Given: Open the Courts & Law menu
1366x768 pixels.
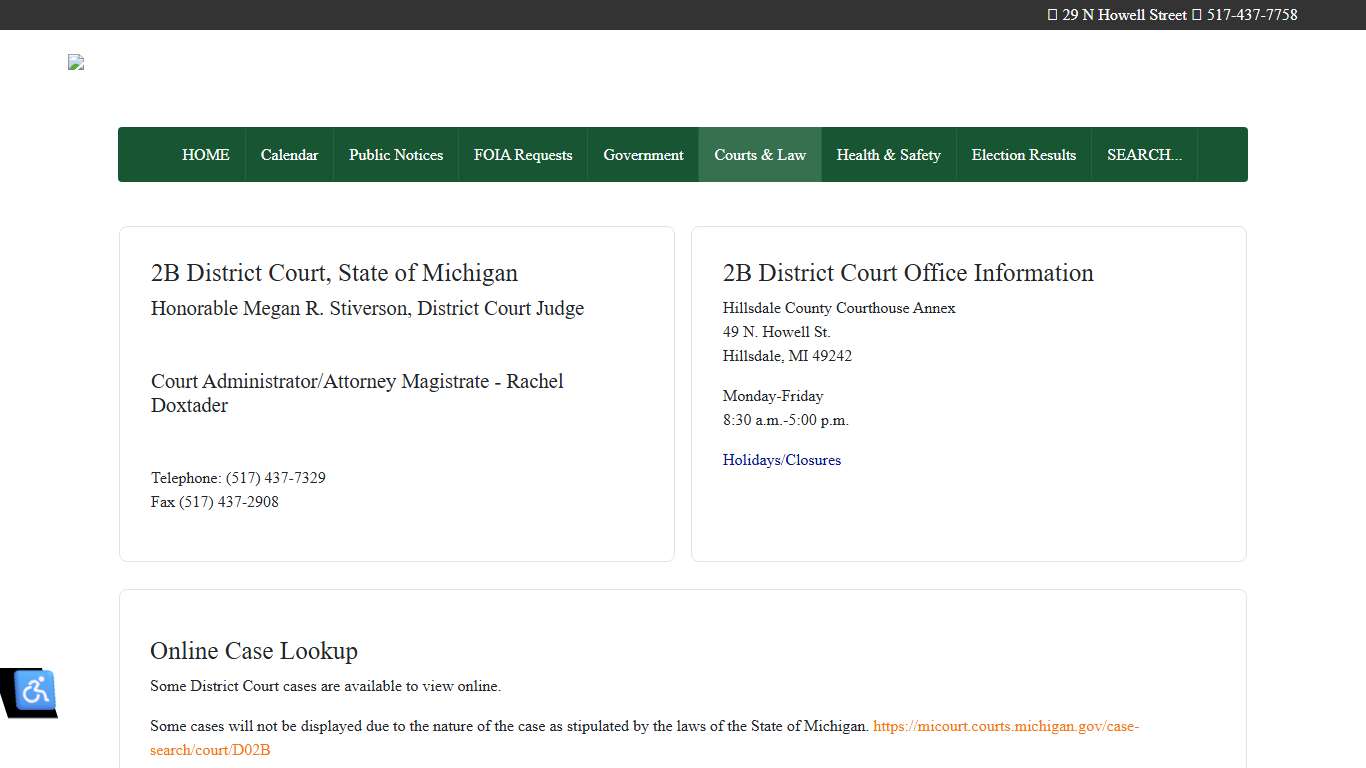Looking at the screenshot, I should 760,154.
